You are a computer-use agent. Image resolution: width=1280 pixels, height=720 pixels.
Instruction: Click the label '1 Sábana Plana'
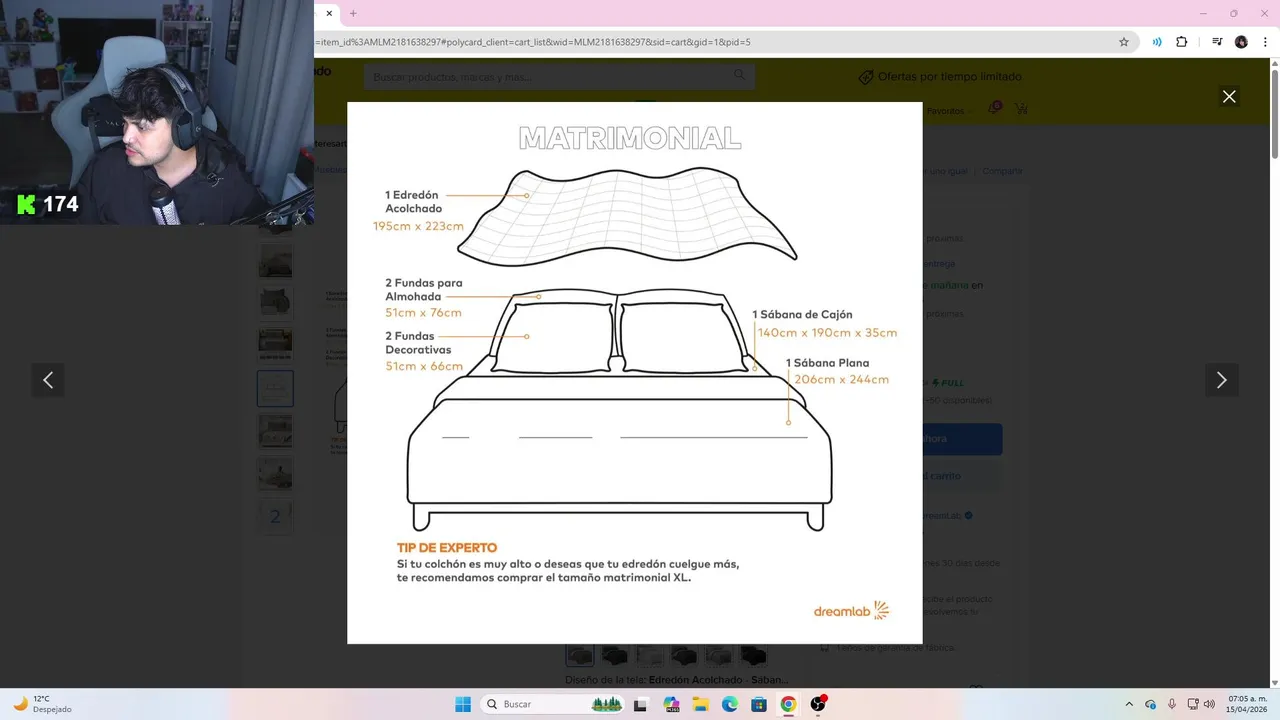coord(827,363)
